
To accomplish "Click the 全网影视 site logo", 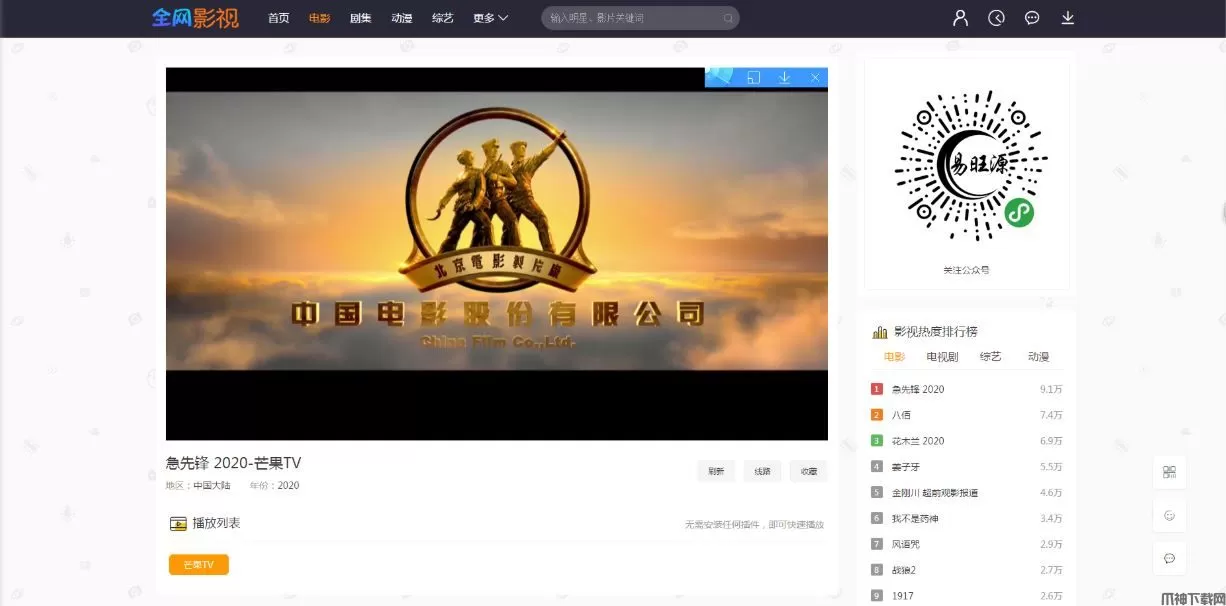I will (x=195, y=17).
